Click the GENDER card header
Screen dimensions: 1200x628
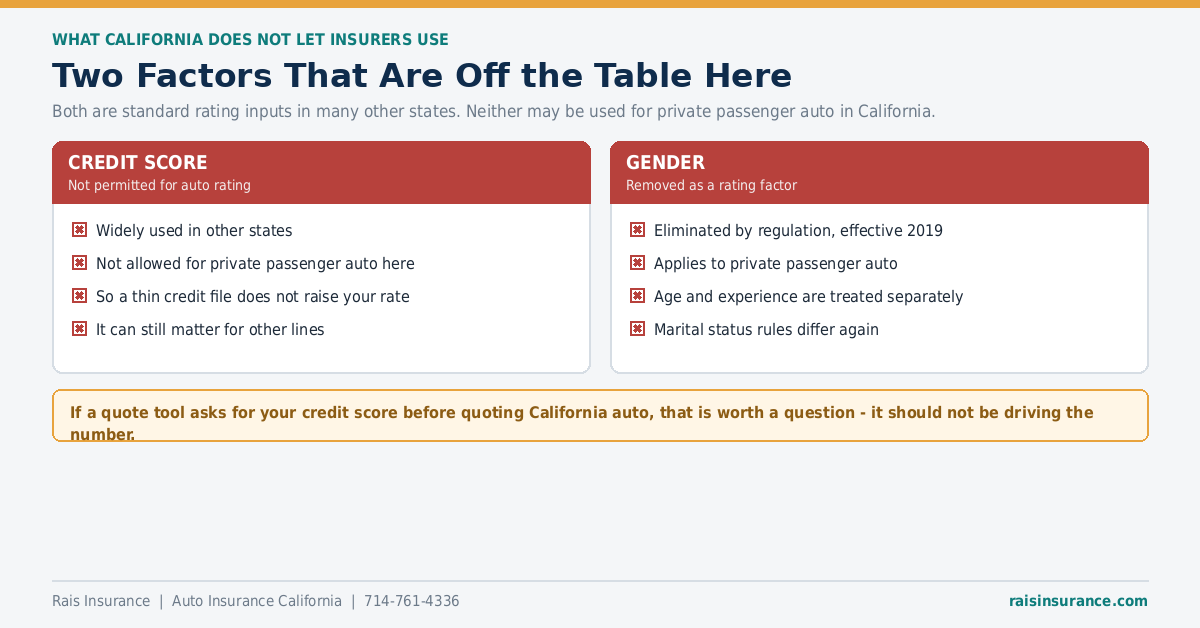[879, 172]
